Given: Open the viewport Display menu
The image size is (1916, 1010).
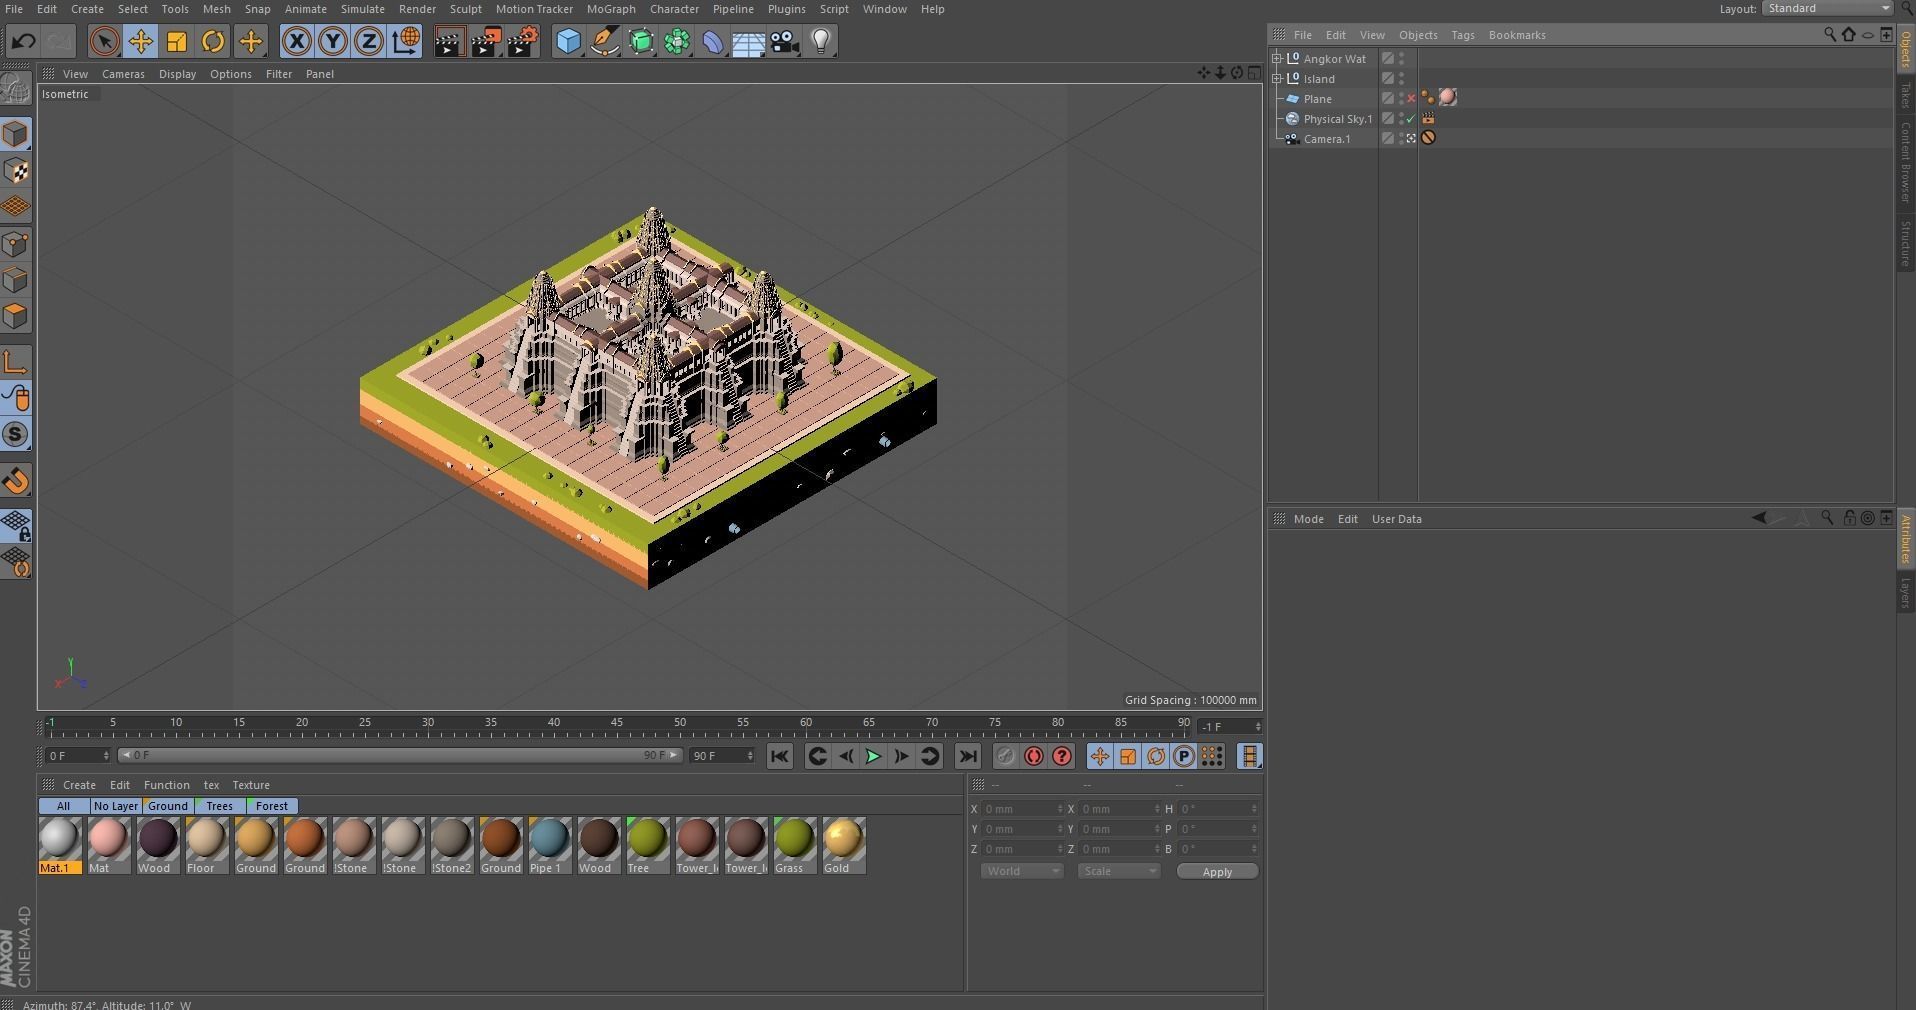Looking at the screenshot, I should click(177, 74).
